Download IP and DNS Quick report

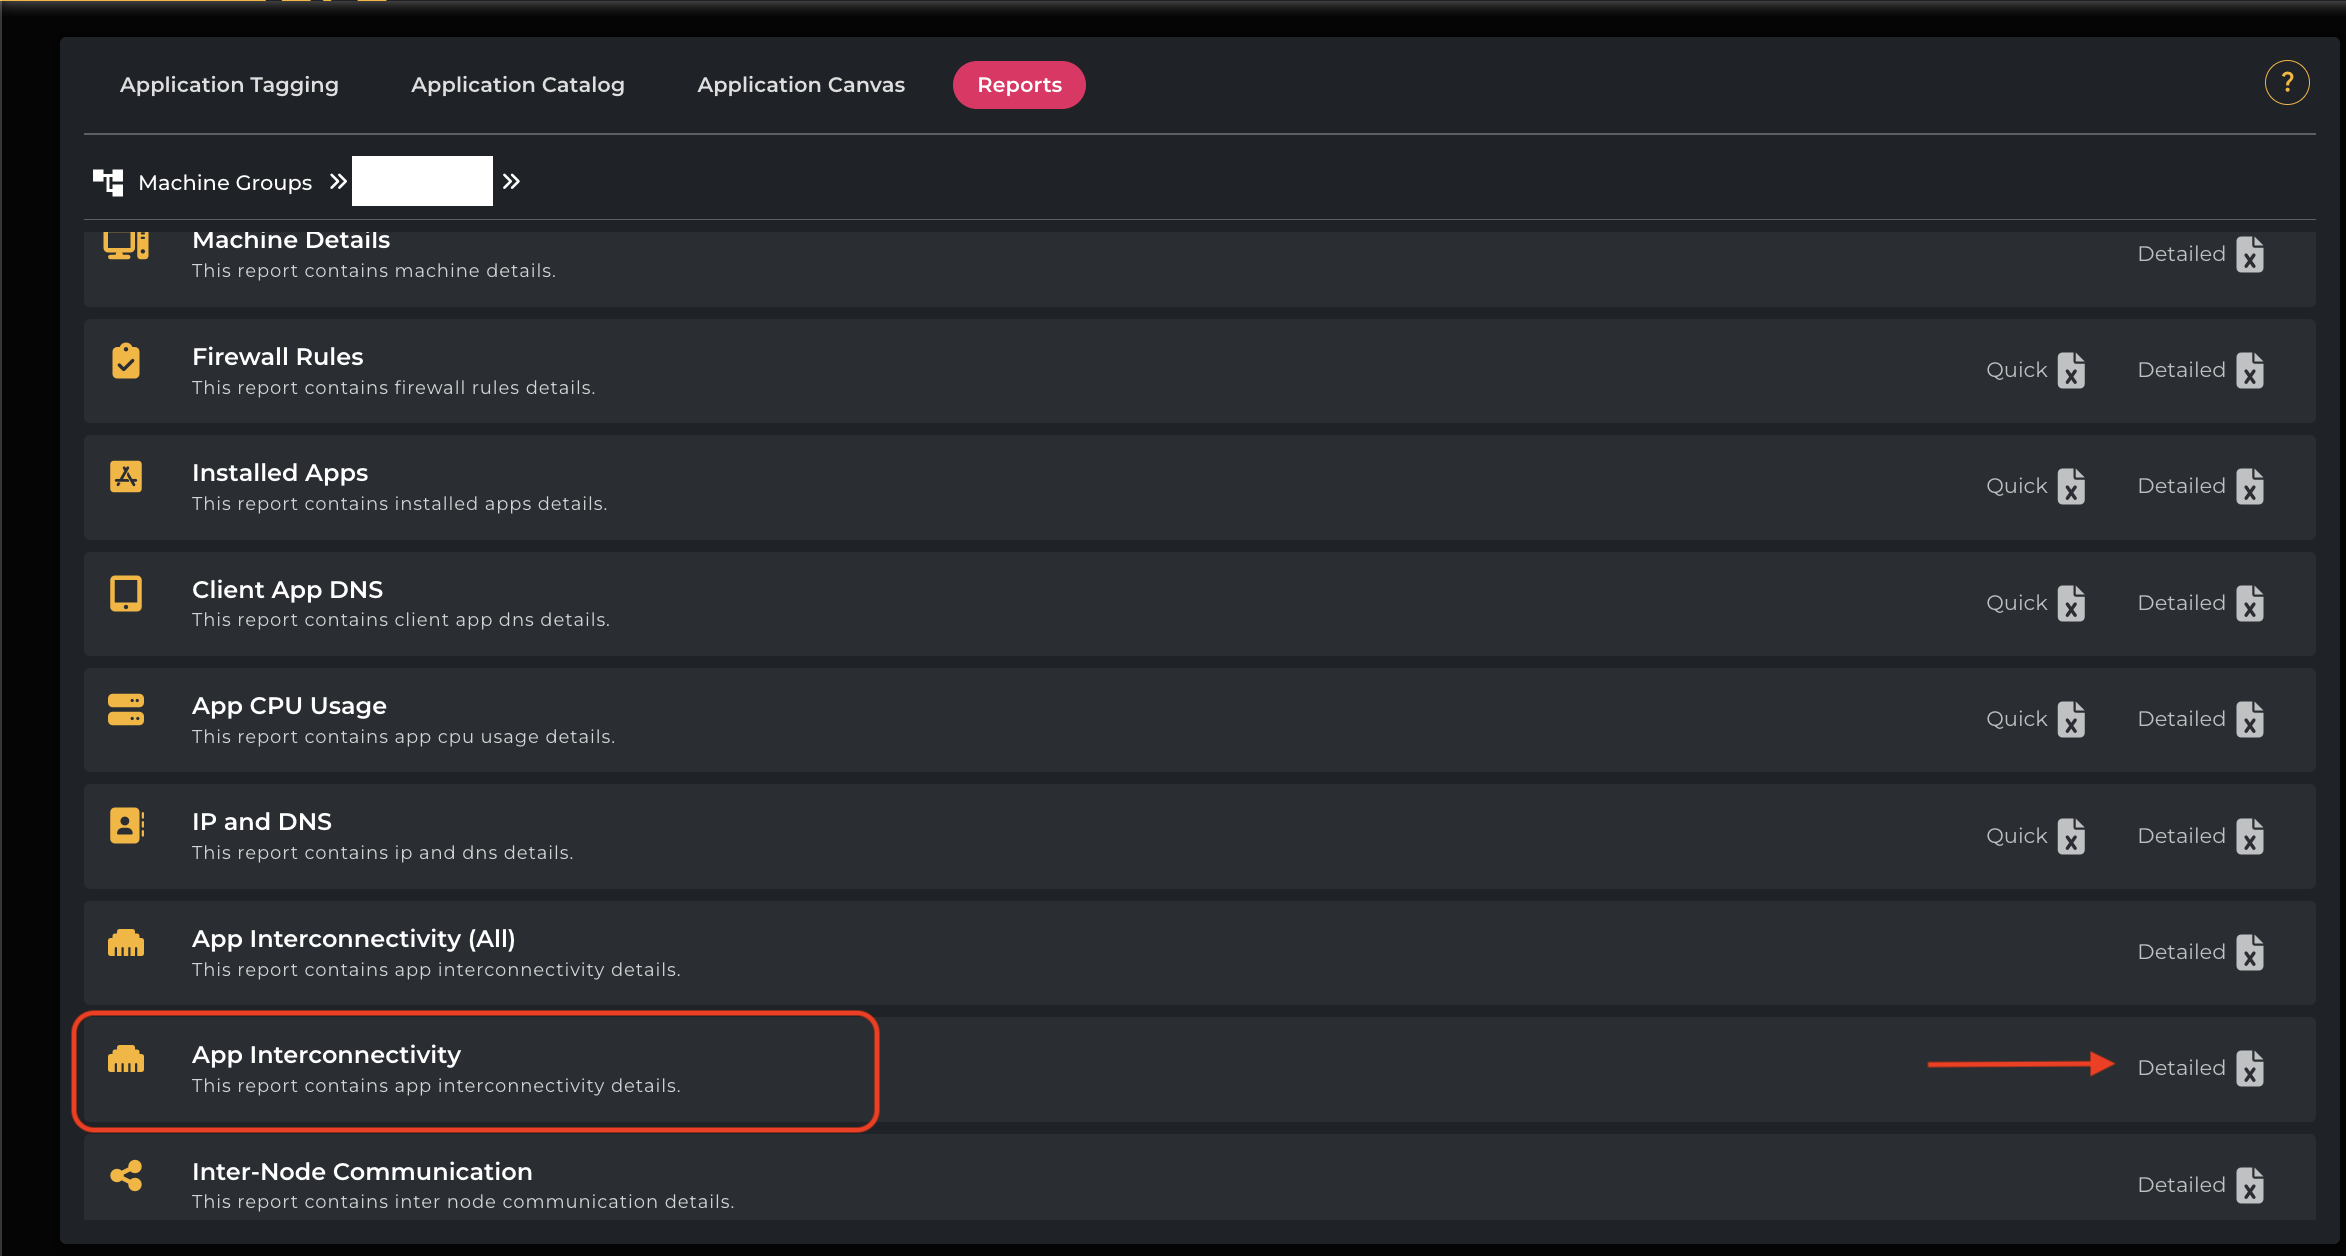coord(2071,837)
